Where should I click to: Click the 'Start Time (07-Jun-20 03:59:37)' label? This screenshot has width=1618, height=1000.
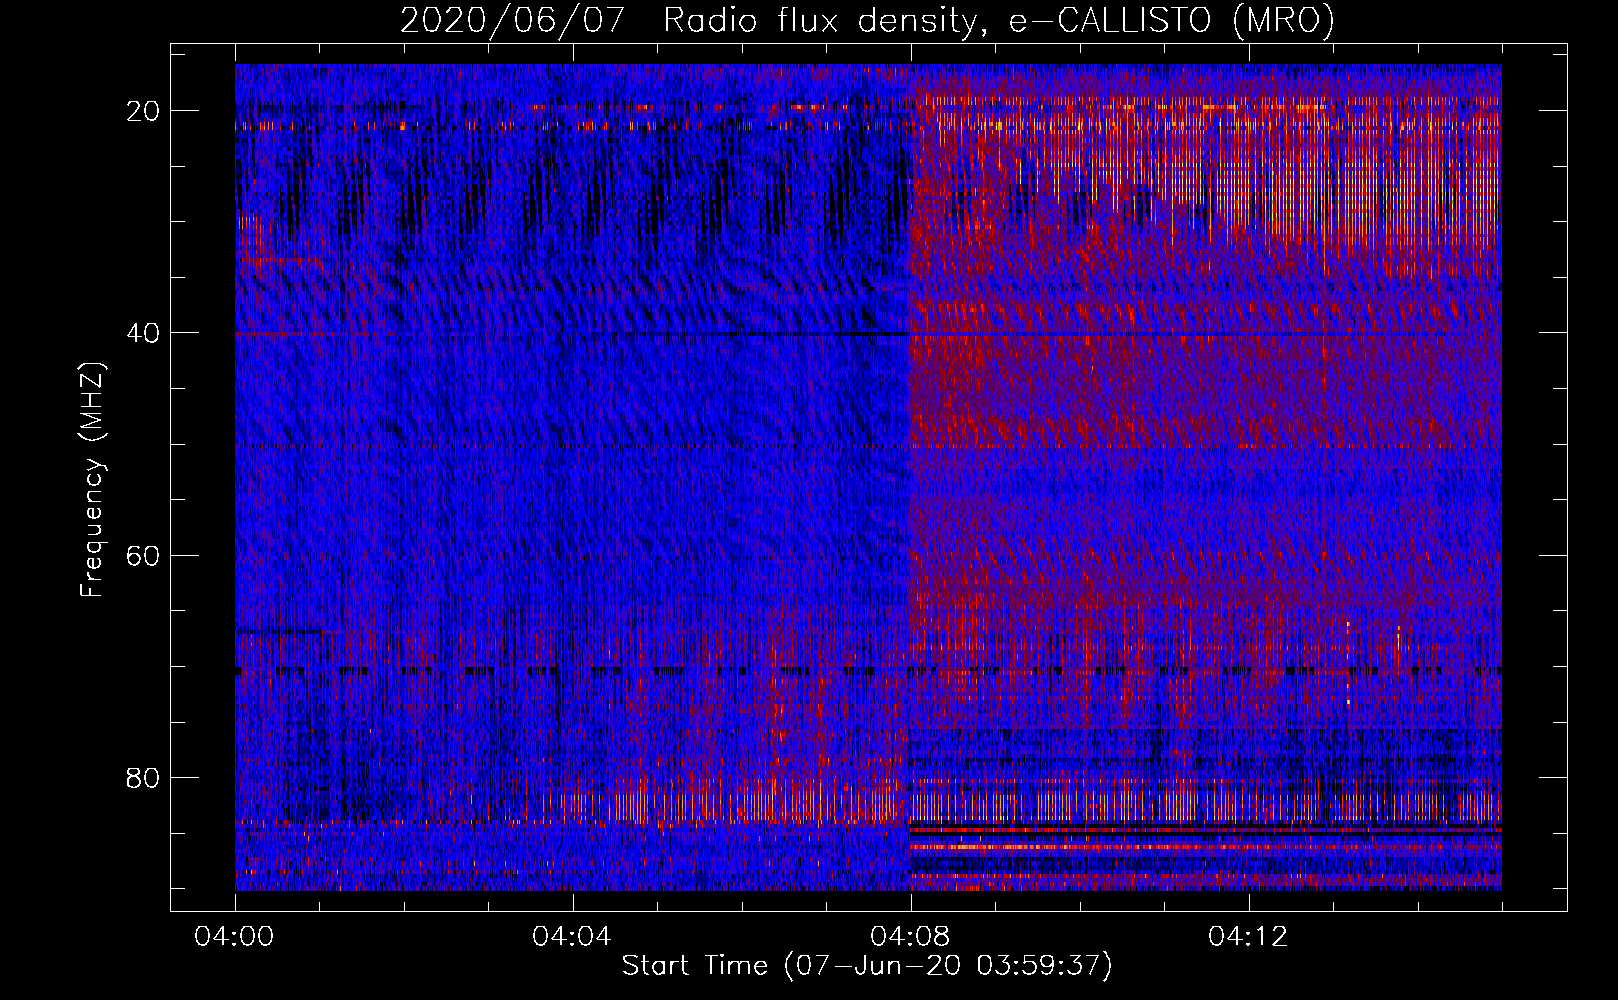click(x=867, y=966)
